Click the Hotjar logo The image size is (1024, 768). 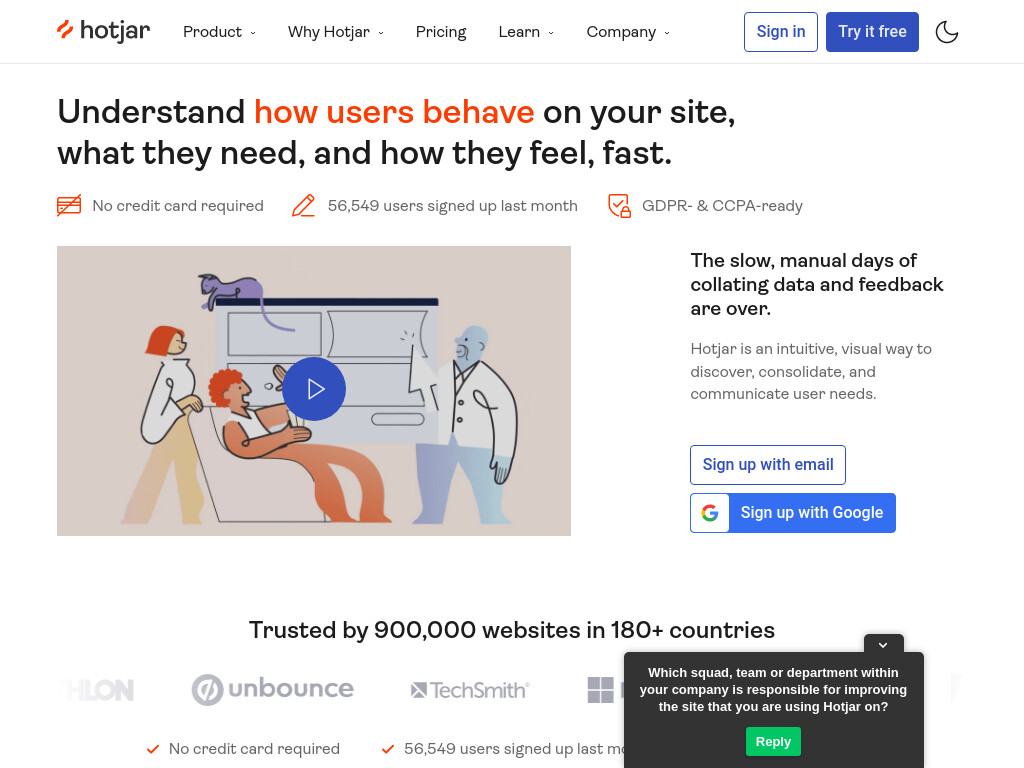(x=103, y=31)
